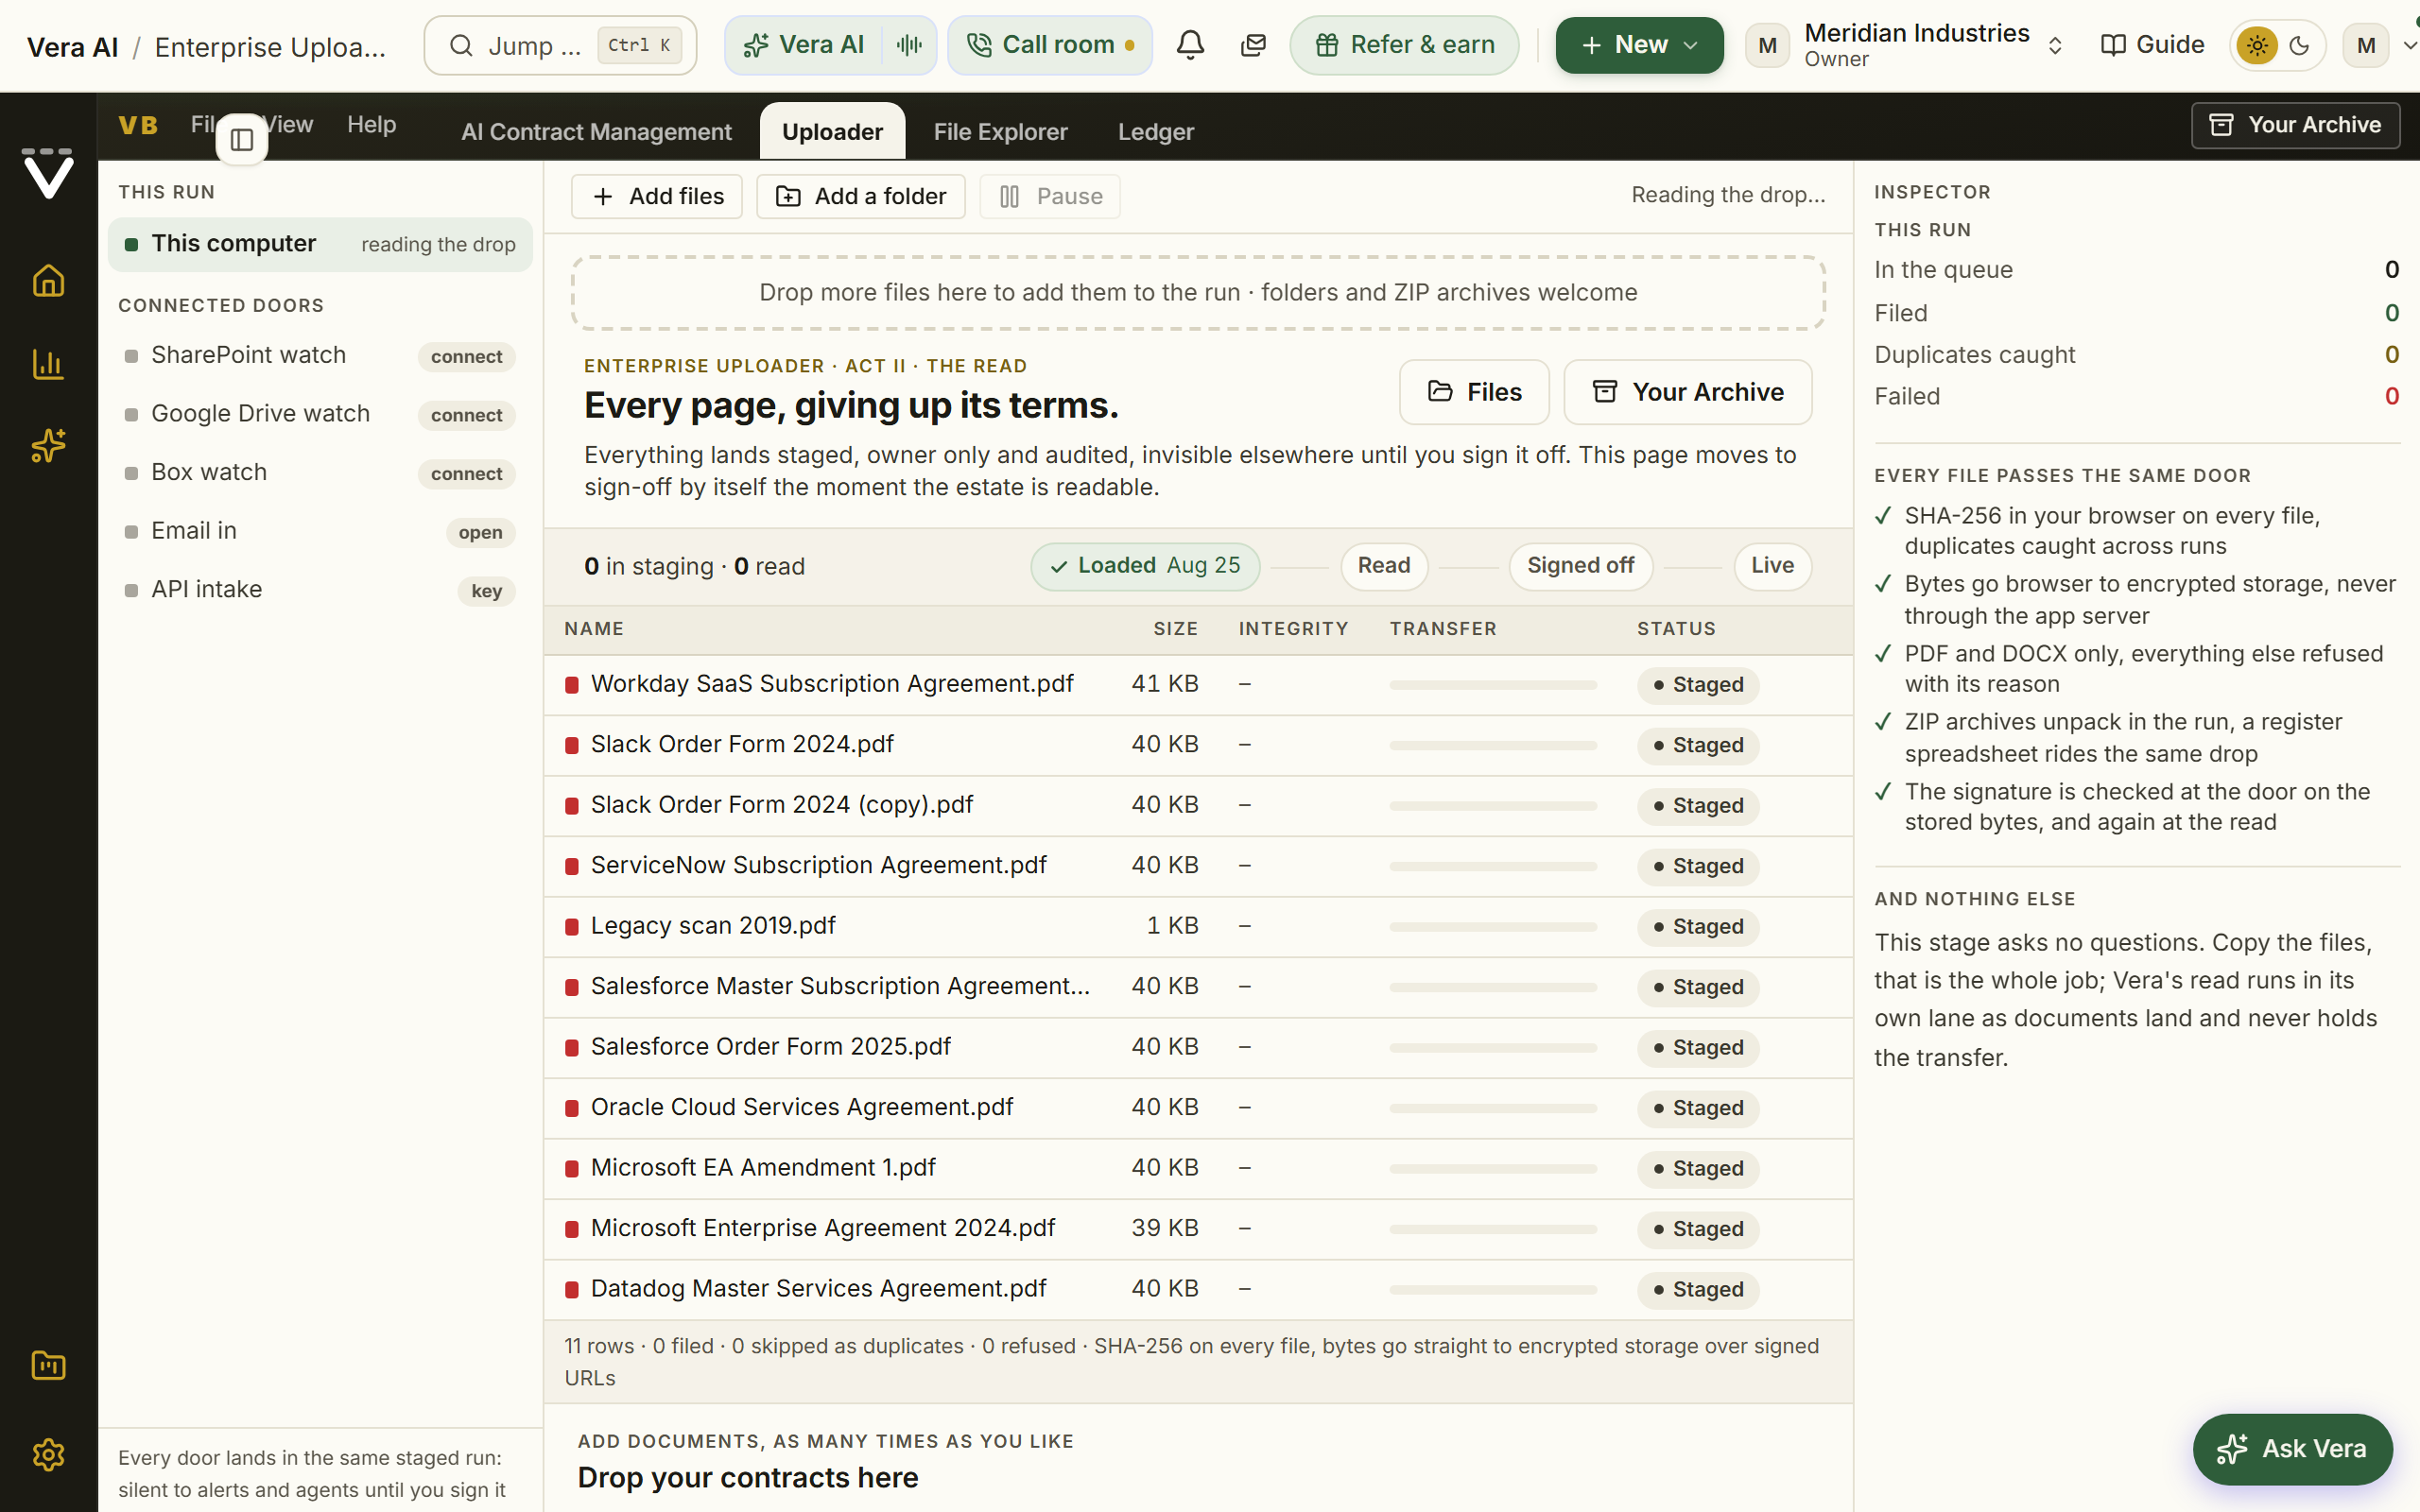This screenshot has width=2420, height=1512.
Task: Click transfer progress bar for Oracle Cloud Services Agreement.pdf
Action: (1493, 1109)
